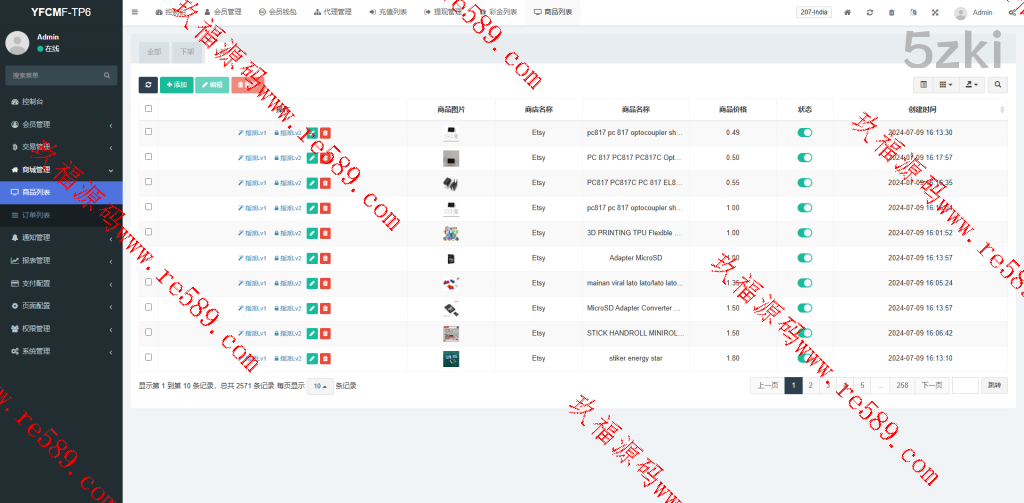Click the hamburger menu icon in the top bar

point(135,12)
